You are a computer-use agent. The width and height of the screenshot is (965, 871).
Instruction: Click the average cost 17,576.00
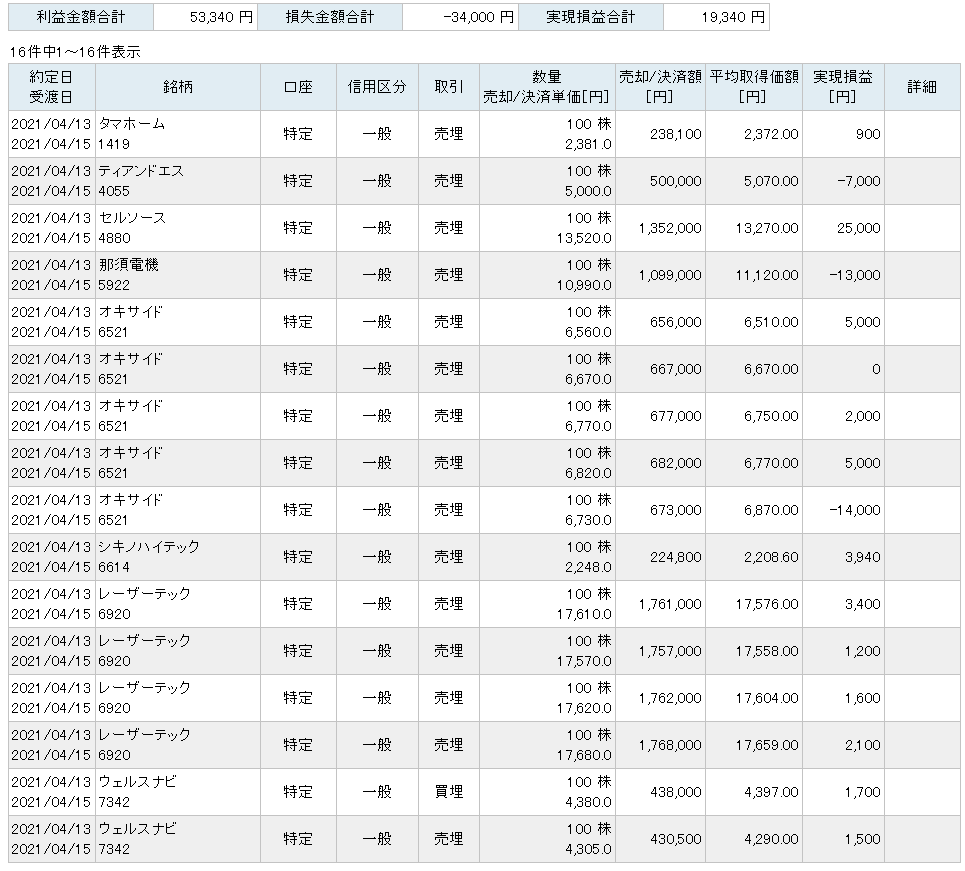767,604
